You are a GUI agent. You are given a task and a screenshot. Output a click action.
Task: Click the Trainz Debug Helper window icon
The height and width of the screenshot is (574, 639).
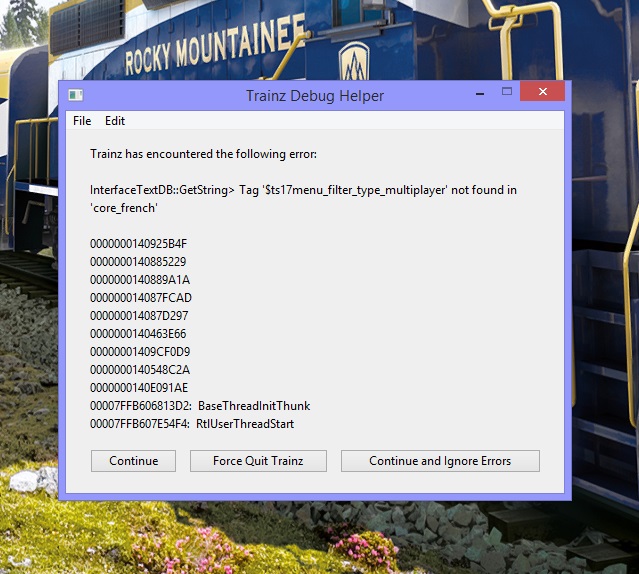75,95
